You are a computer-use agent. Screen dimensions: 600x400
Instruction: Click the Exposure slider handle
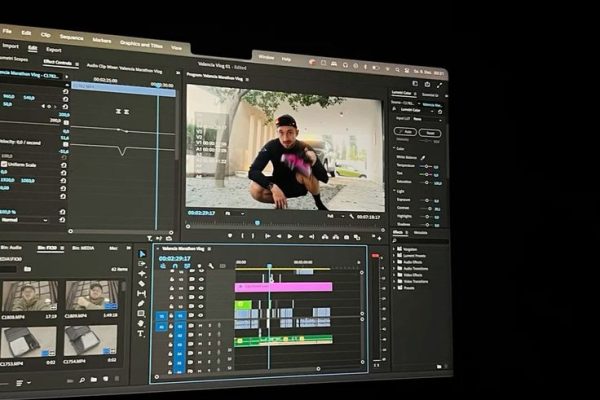[x=427, y=200]
